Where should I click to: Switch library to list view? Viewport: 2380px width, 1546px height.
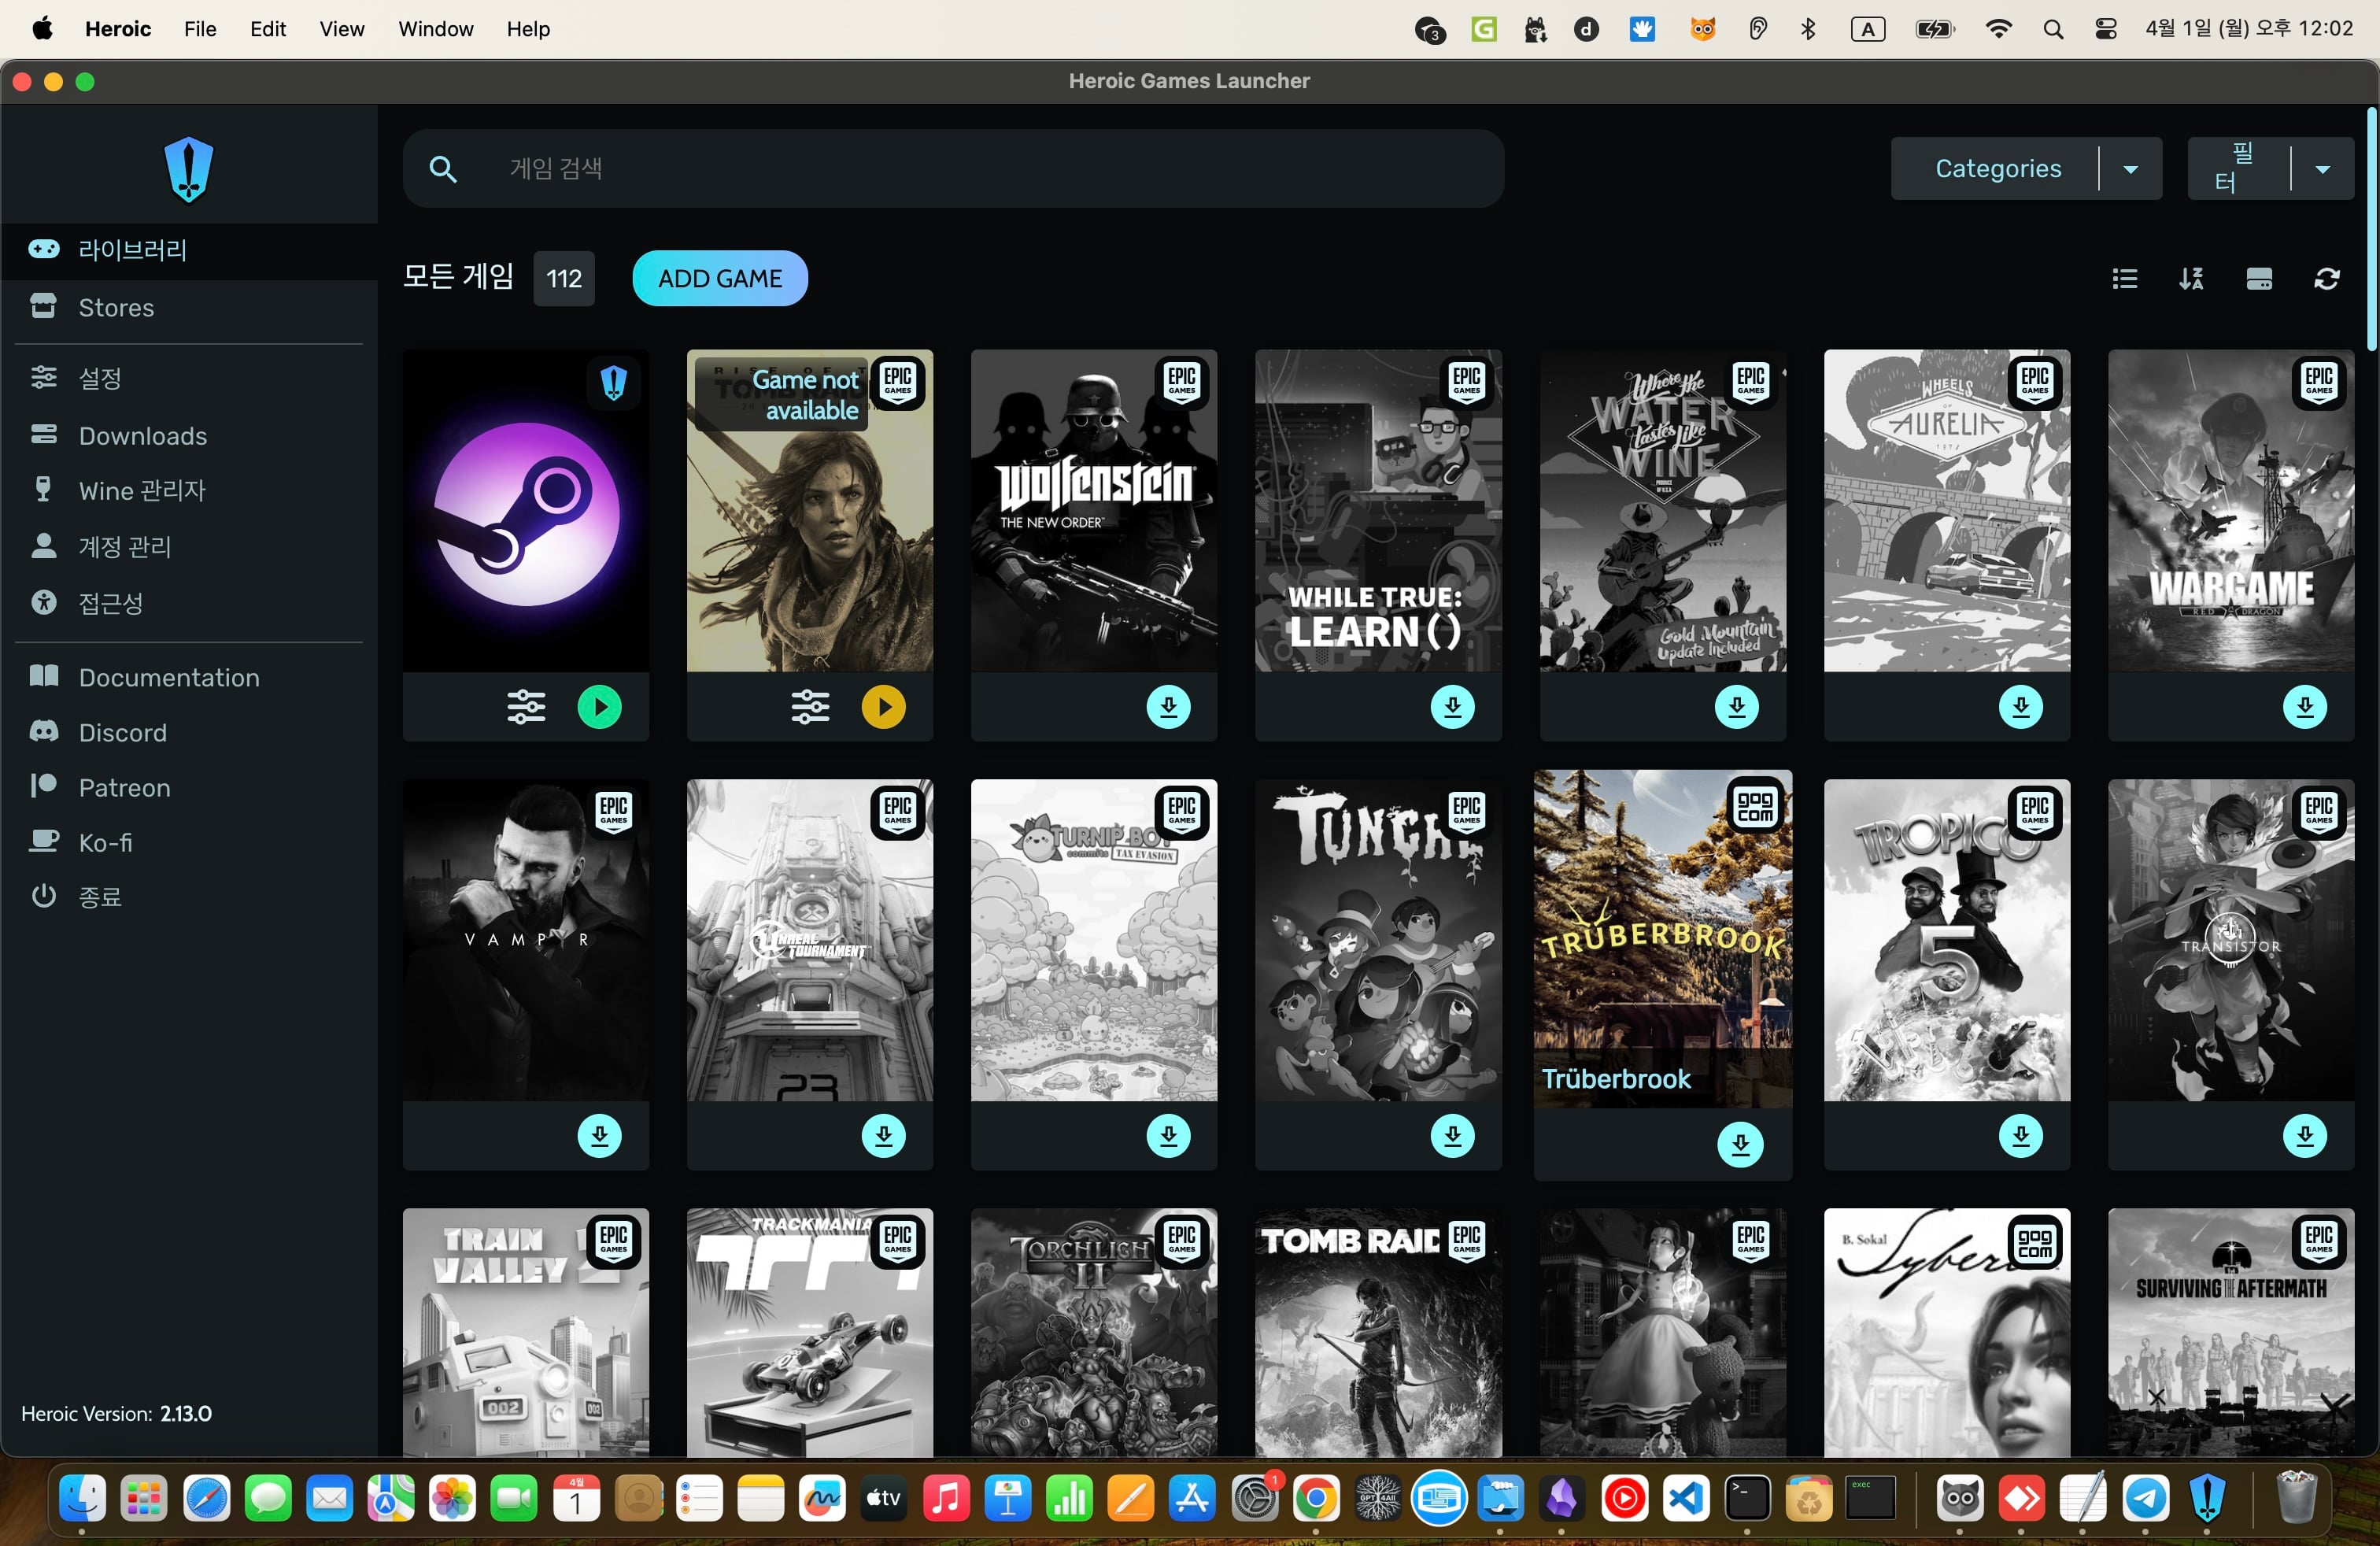[2125, 279]
